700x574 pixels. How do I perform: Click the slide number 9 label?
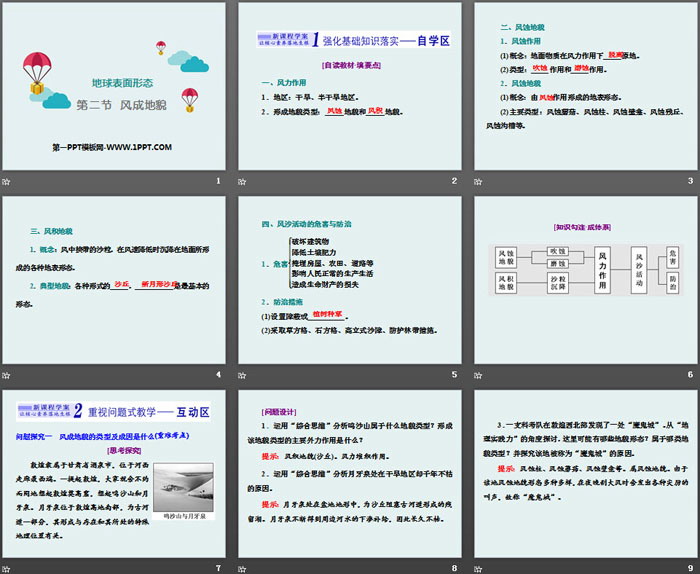click(690, 568)
